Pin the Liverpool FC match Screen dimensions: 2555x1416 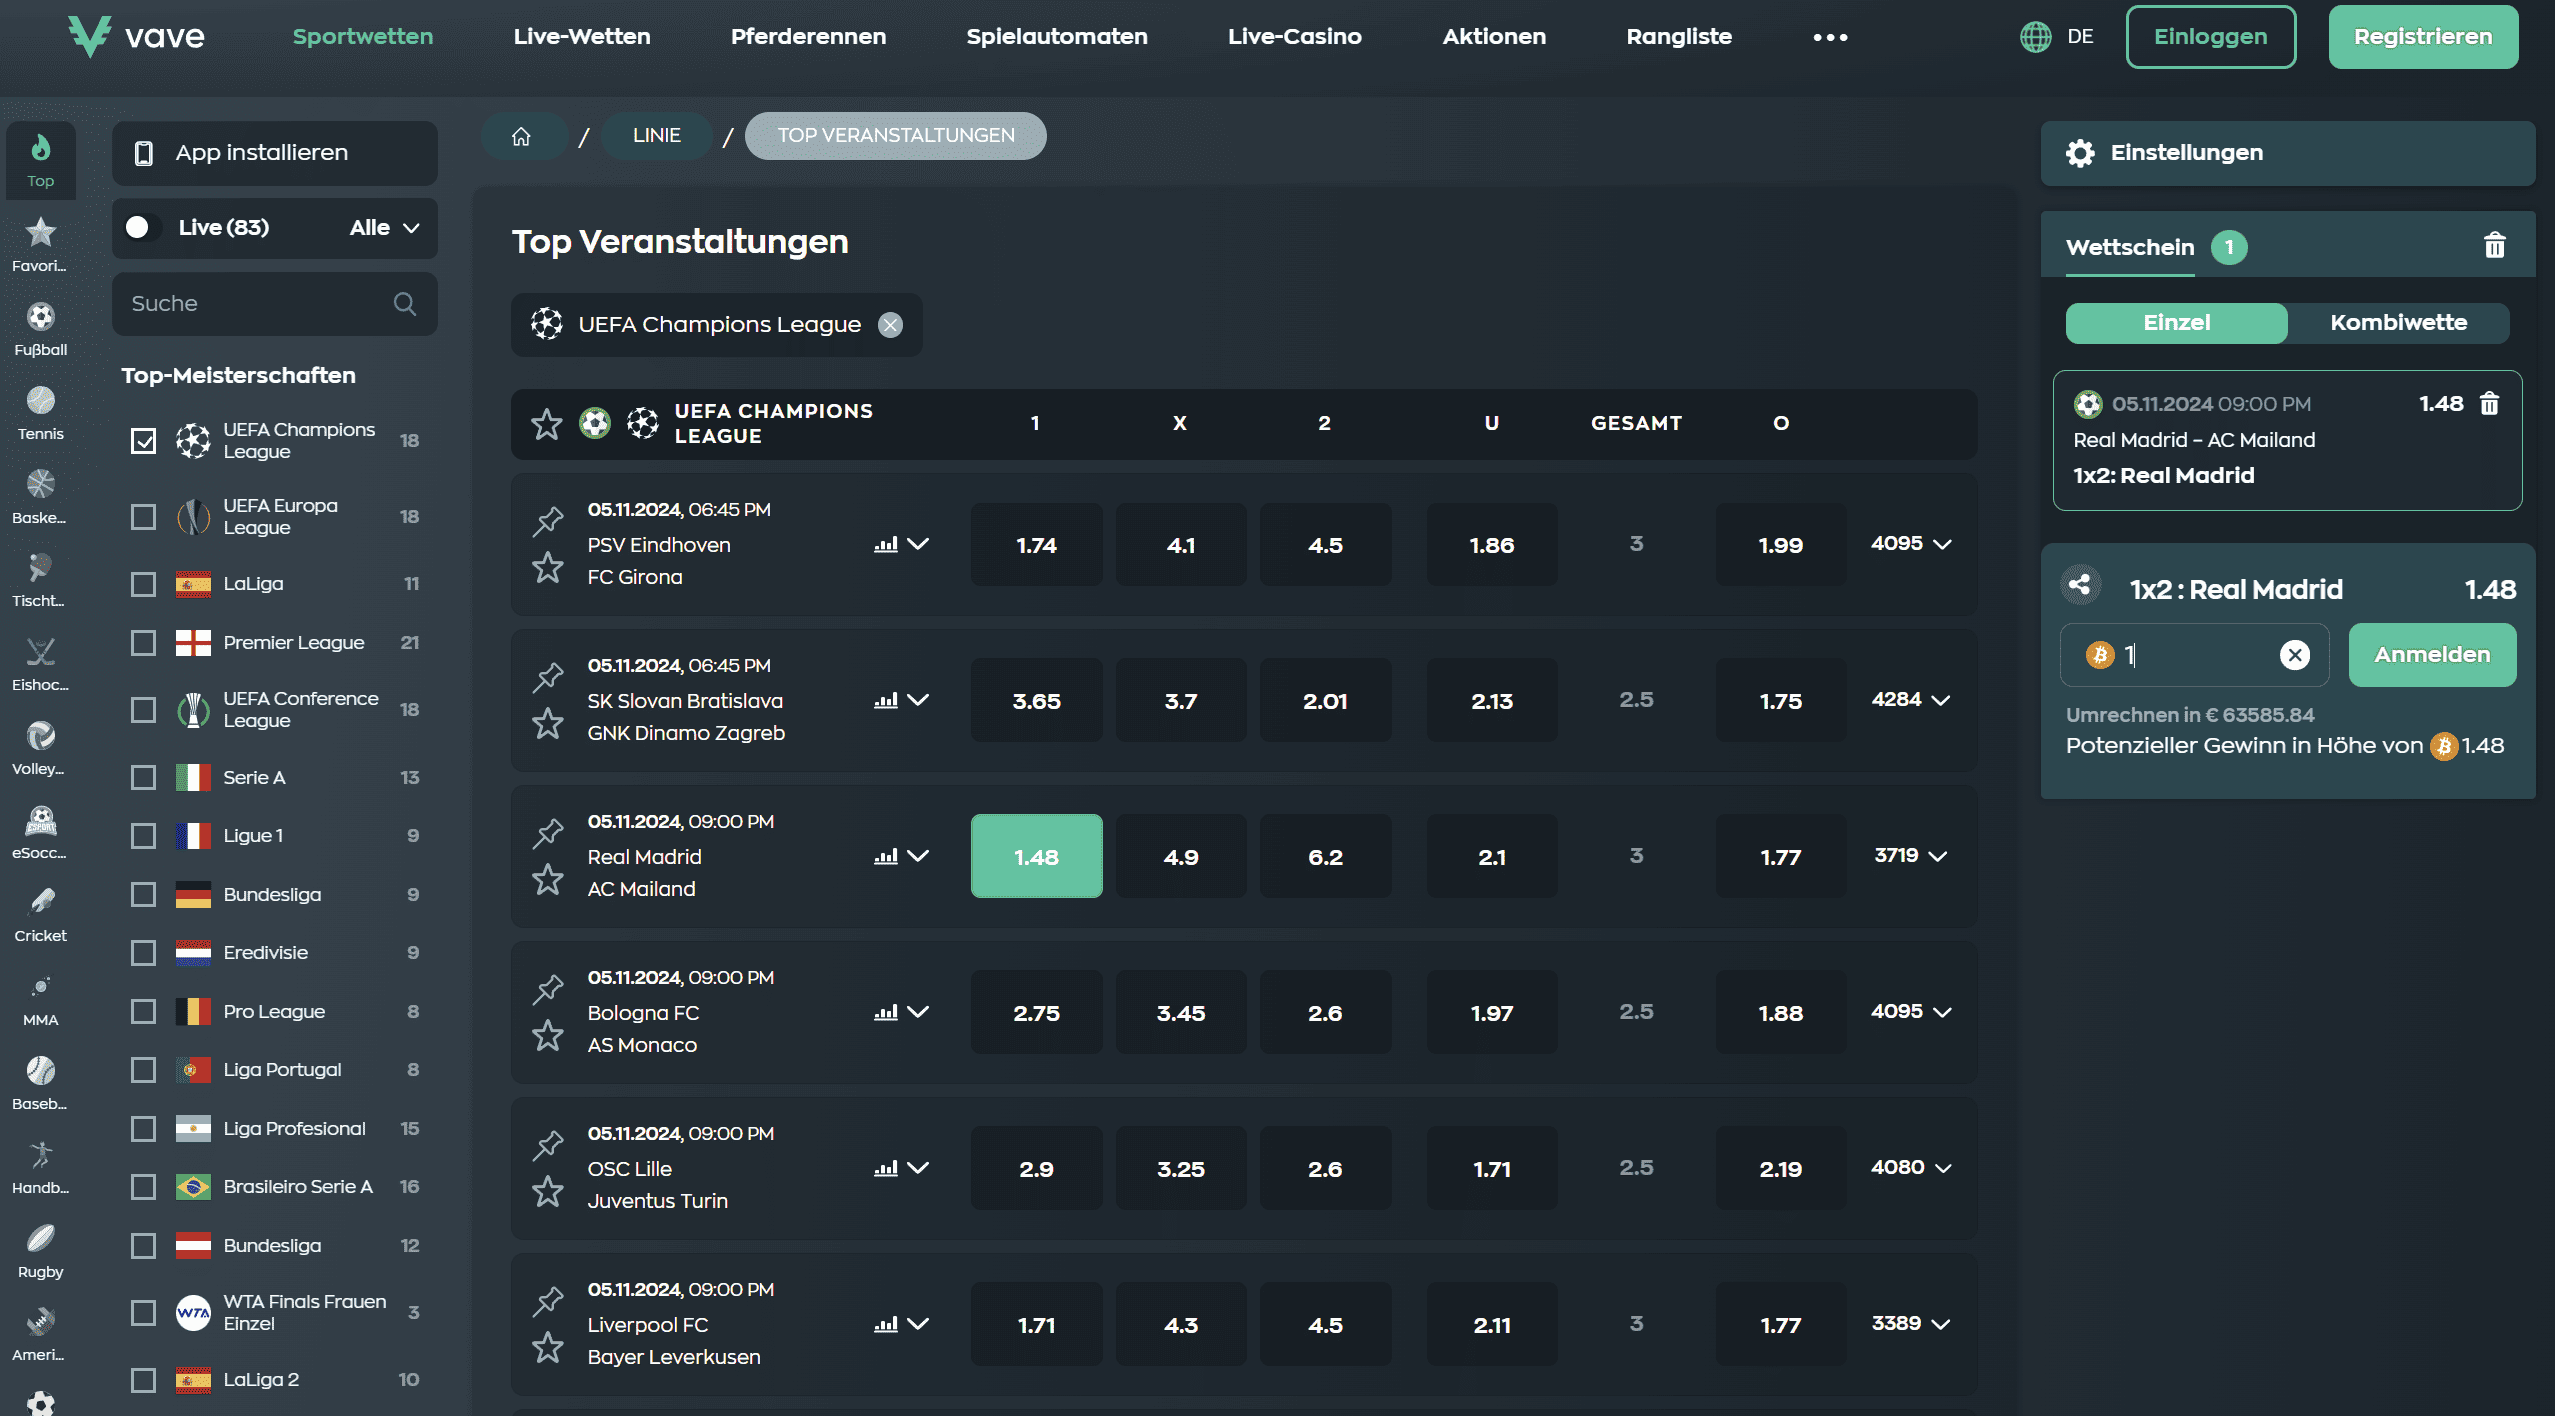[x=547, y=1300]
